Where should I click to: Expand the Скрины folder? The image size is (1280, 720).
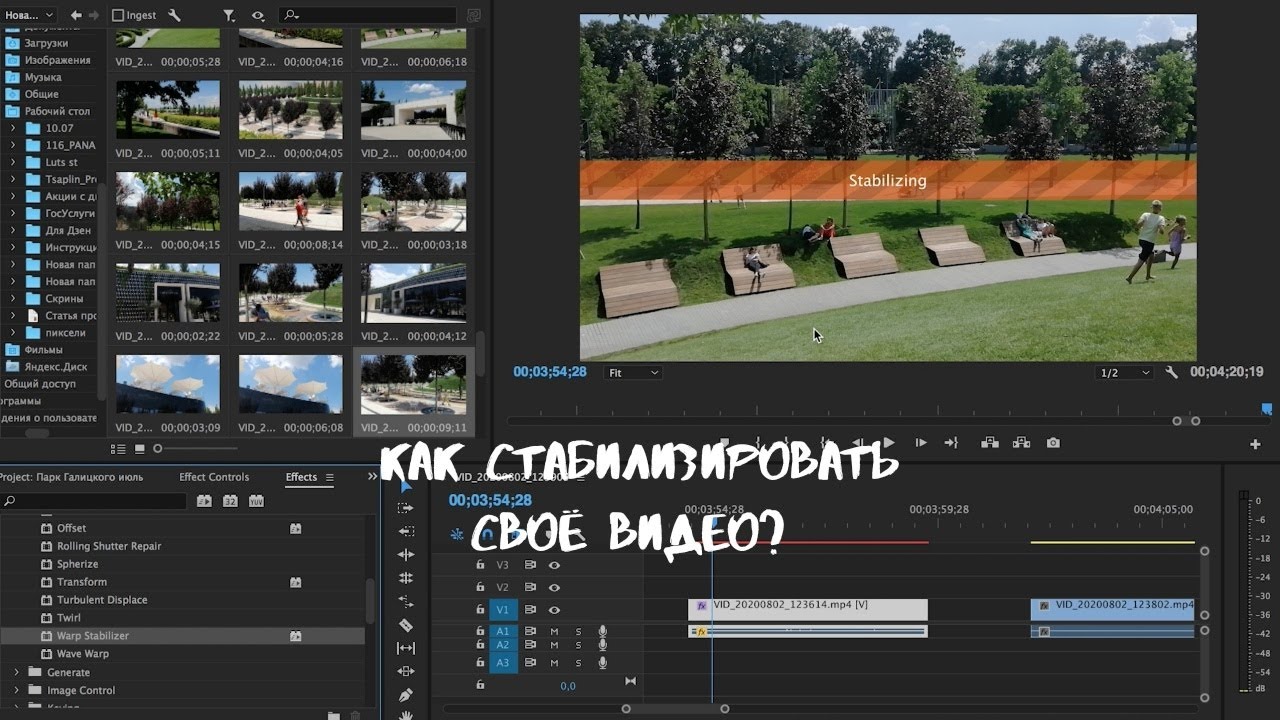tap(13, 298)
